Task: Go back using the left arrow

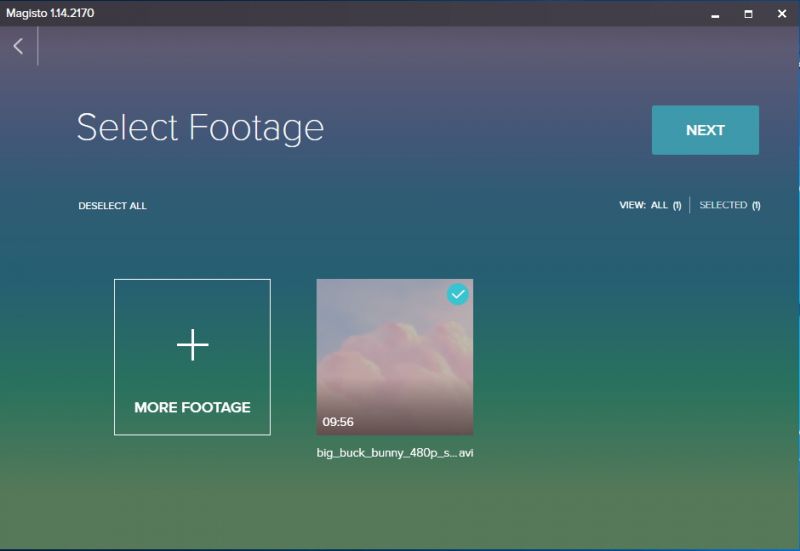Action: 18,46
